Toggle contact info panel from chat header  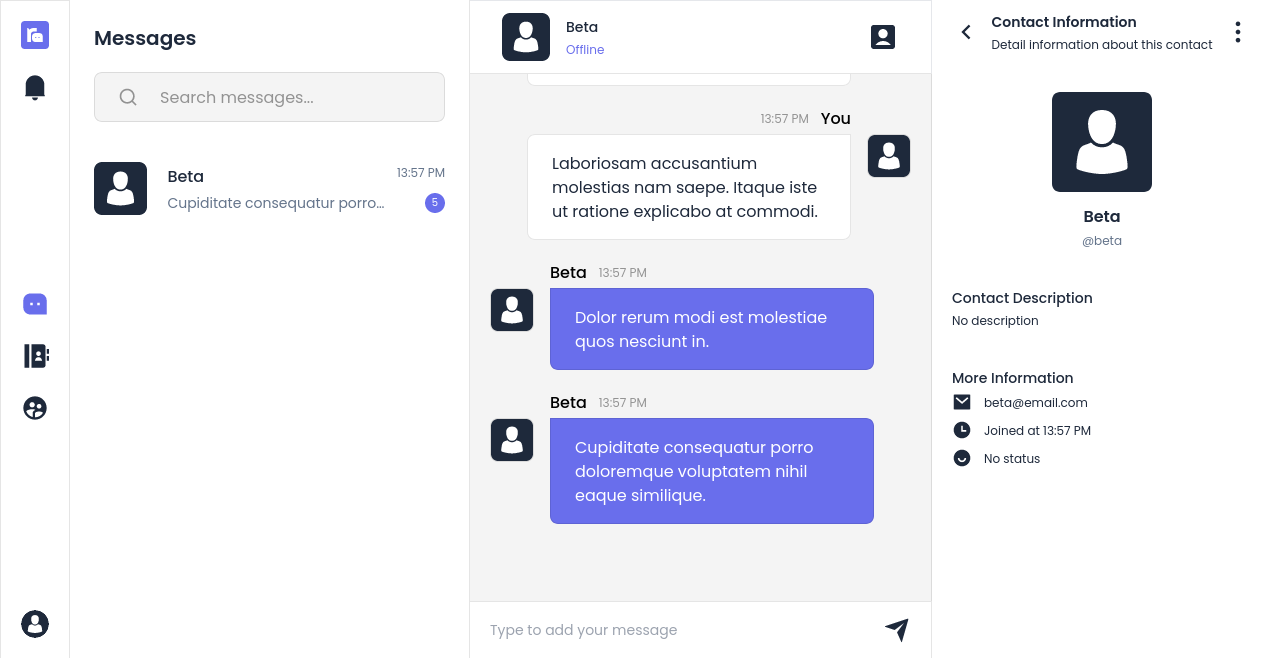click(x=883, y=37)
